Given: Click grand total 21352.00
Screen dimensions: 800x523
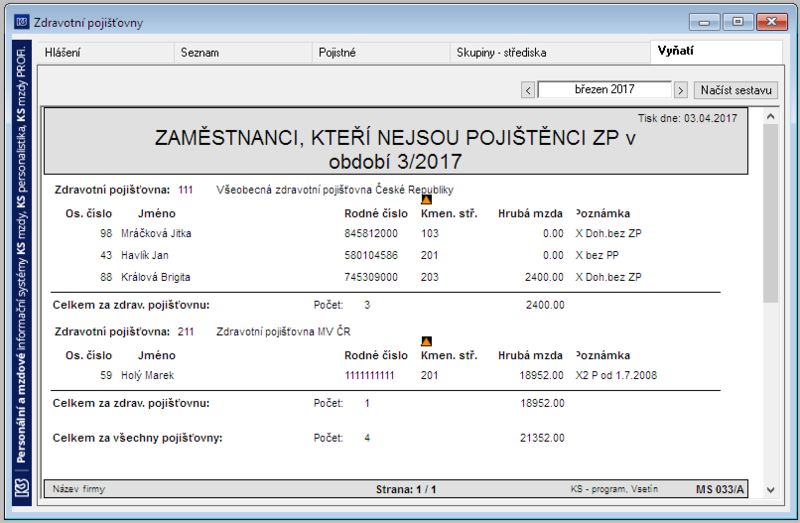Looking at the screenshot, I should click(542, 438).
